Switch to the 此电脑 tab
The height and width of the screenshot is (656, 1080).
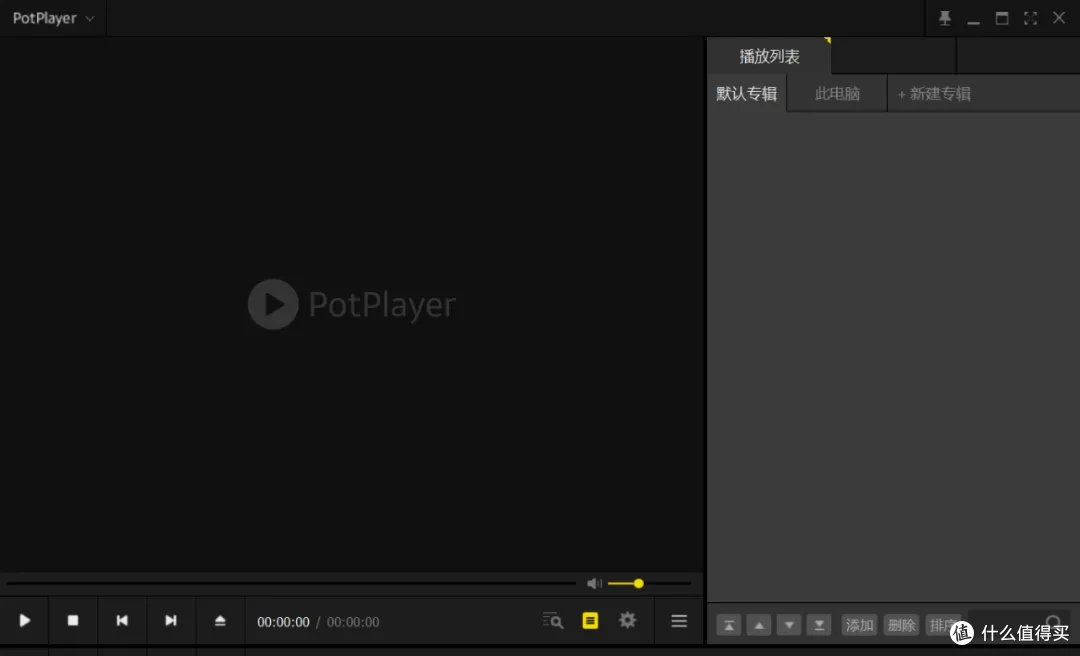click(x=837, y=94)
